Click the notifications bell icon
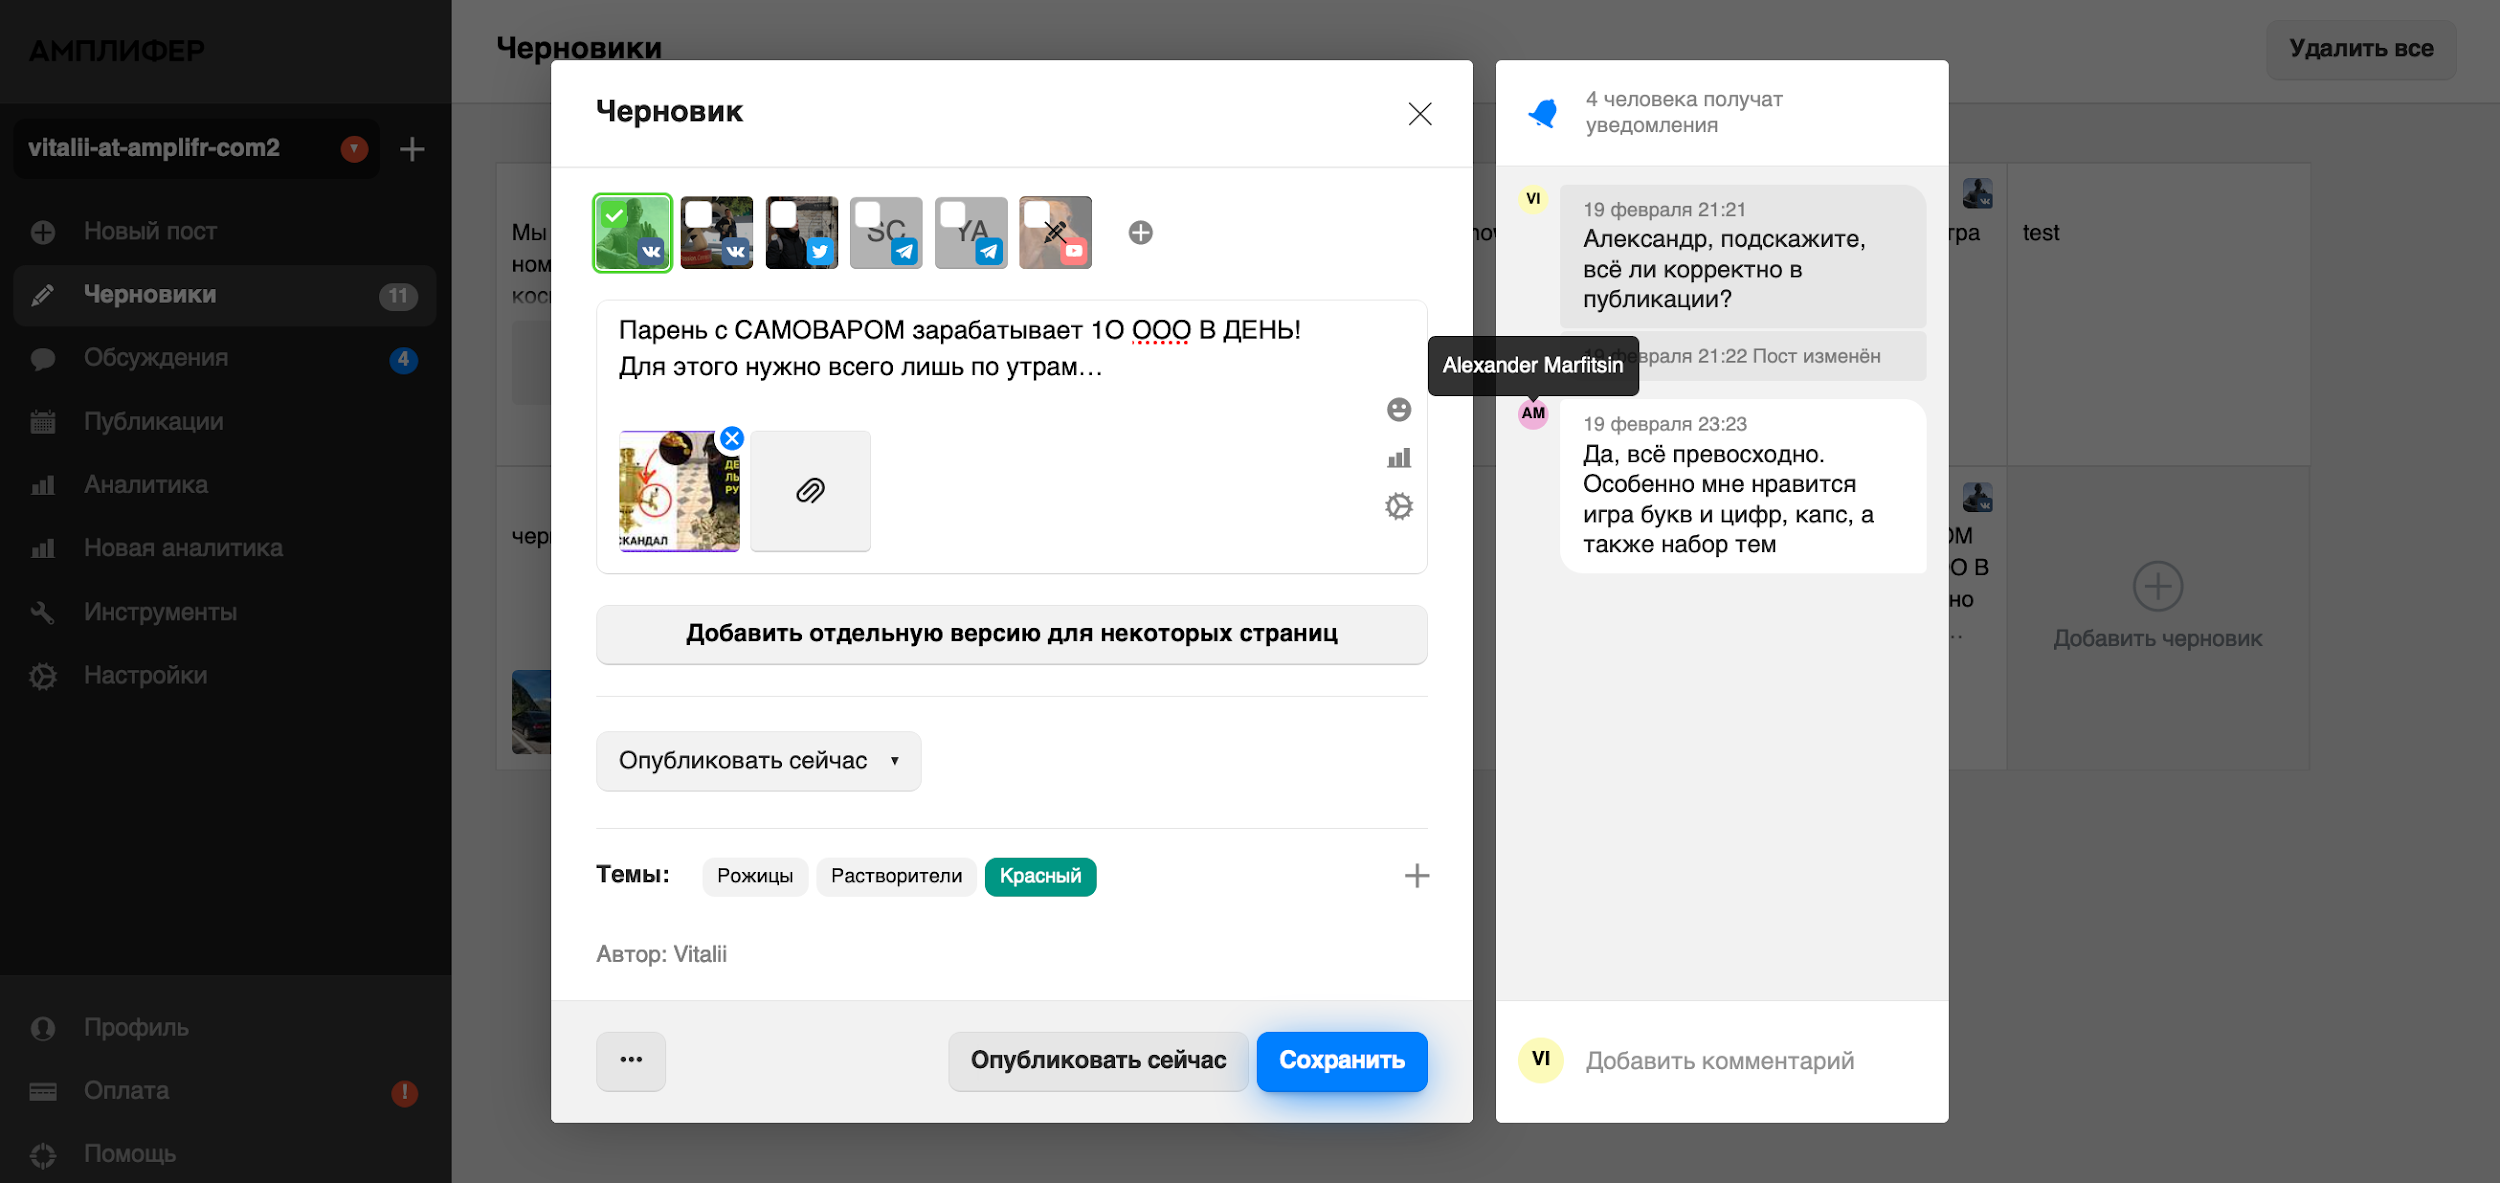This screenshot has width=2500, height=1183. coord(1544,113)
